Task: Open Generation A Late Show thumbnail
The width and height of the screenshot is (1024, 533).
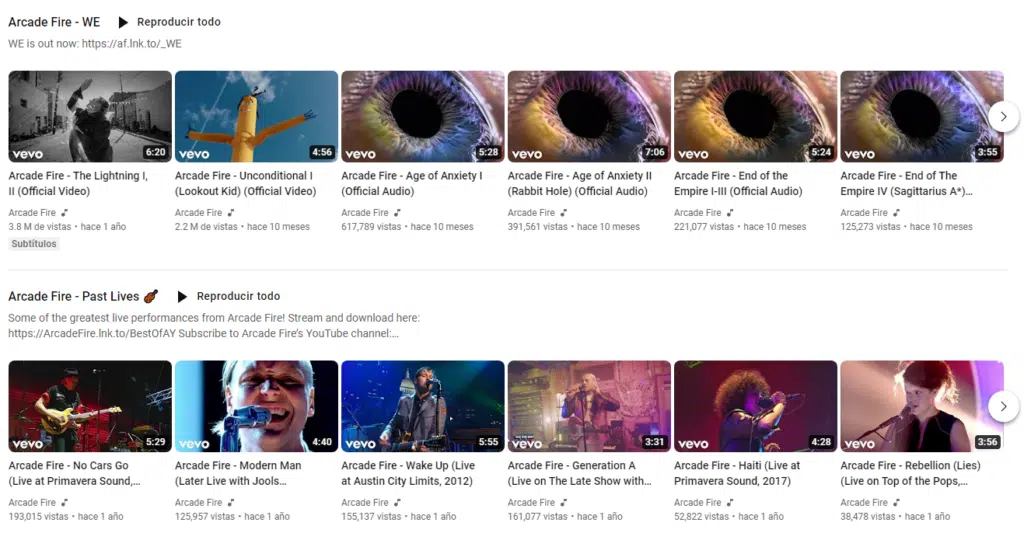Action: (x=589, y=406)
